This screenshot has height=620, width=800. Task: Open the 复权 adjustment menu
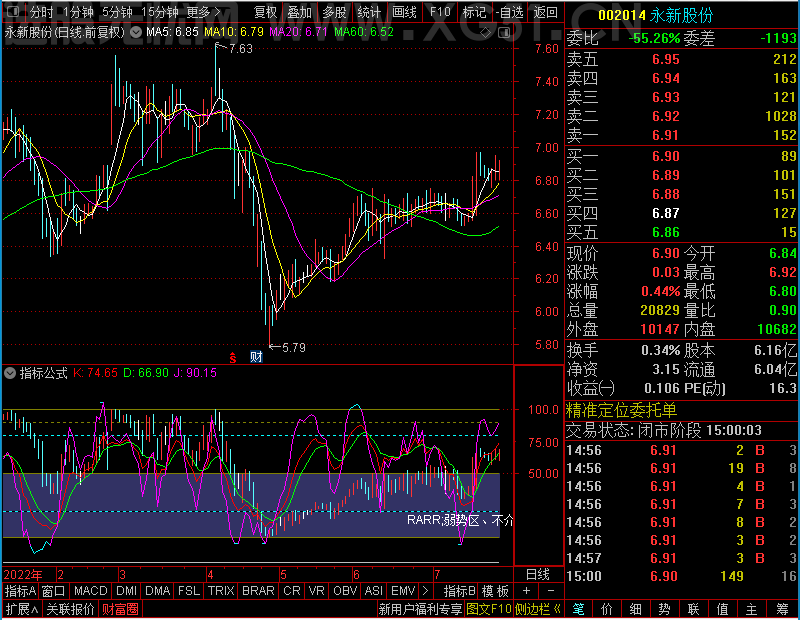(x=265, y=12)
